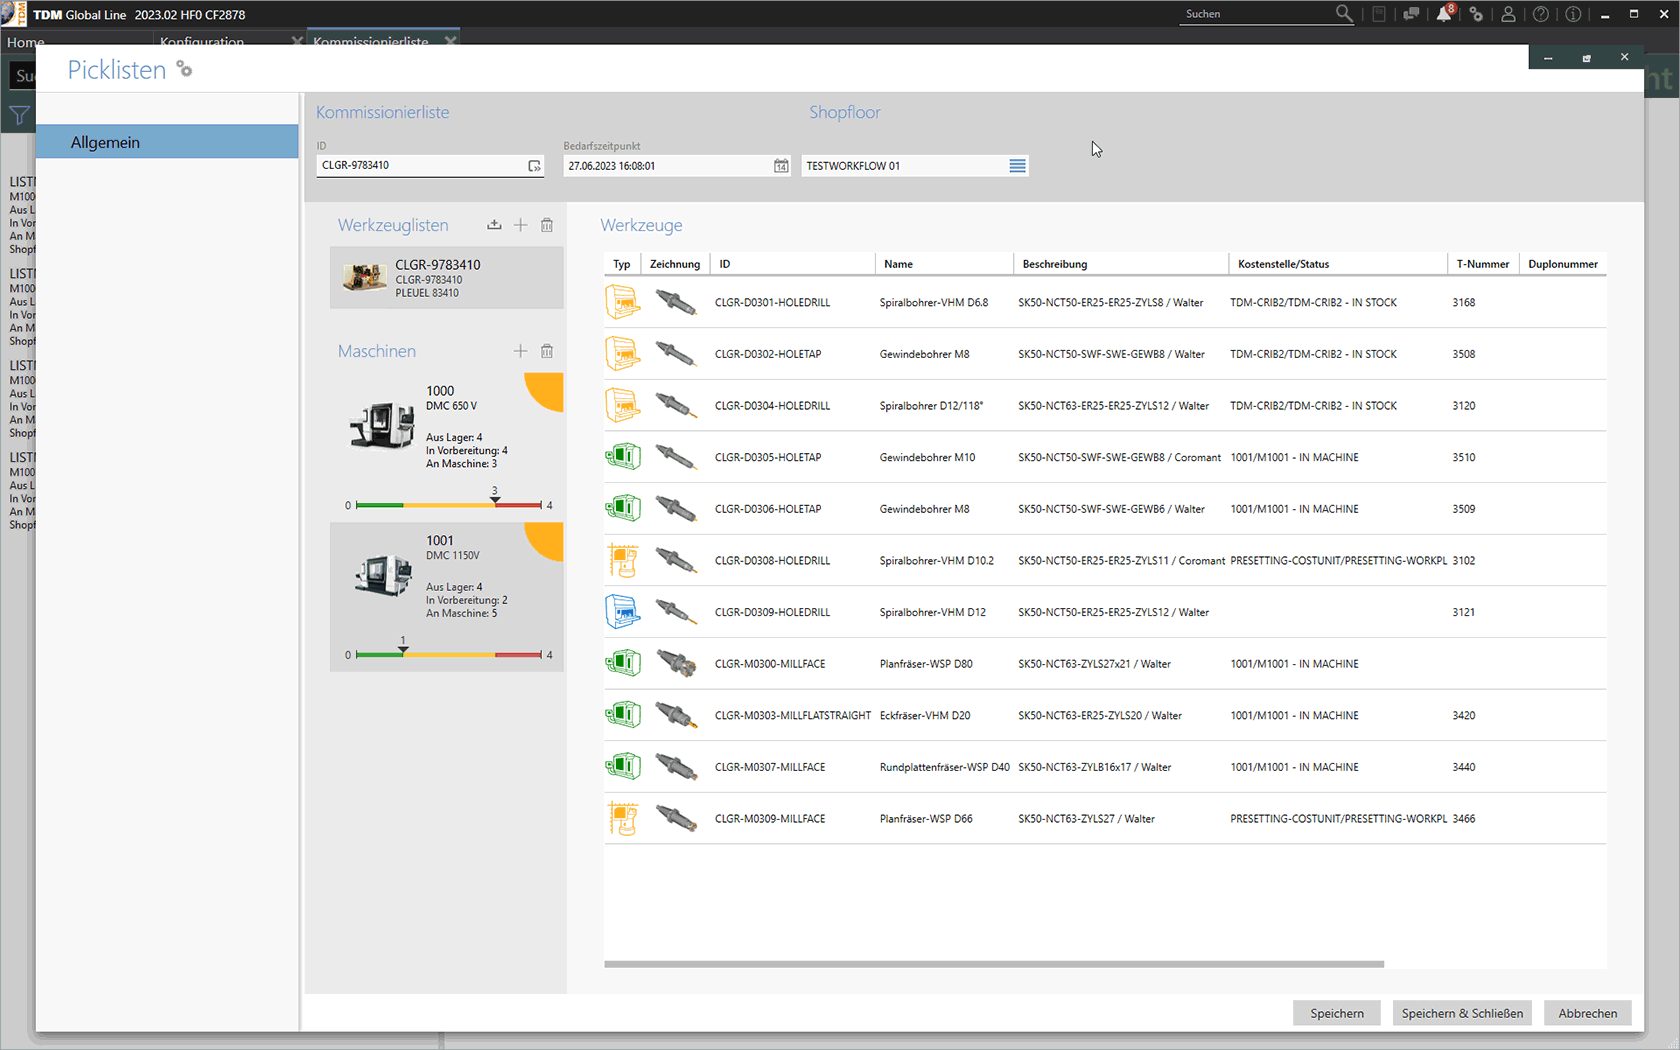This screenshot has height=1050, width=1680.
Task: Cancel with the Abbrechen button
Action: click(1587, 1013)
